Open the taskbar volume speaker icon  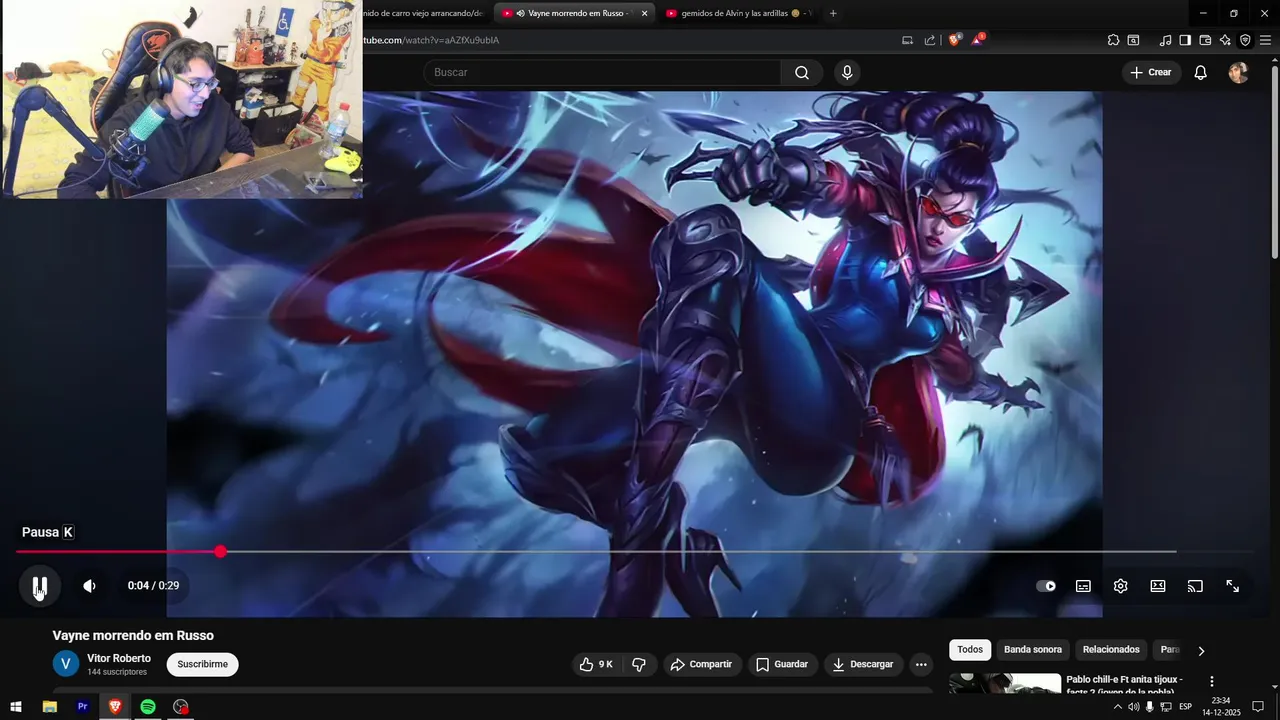[1134, 707]
